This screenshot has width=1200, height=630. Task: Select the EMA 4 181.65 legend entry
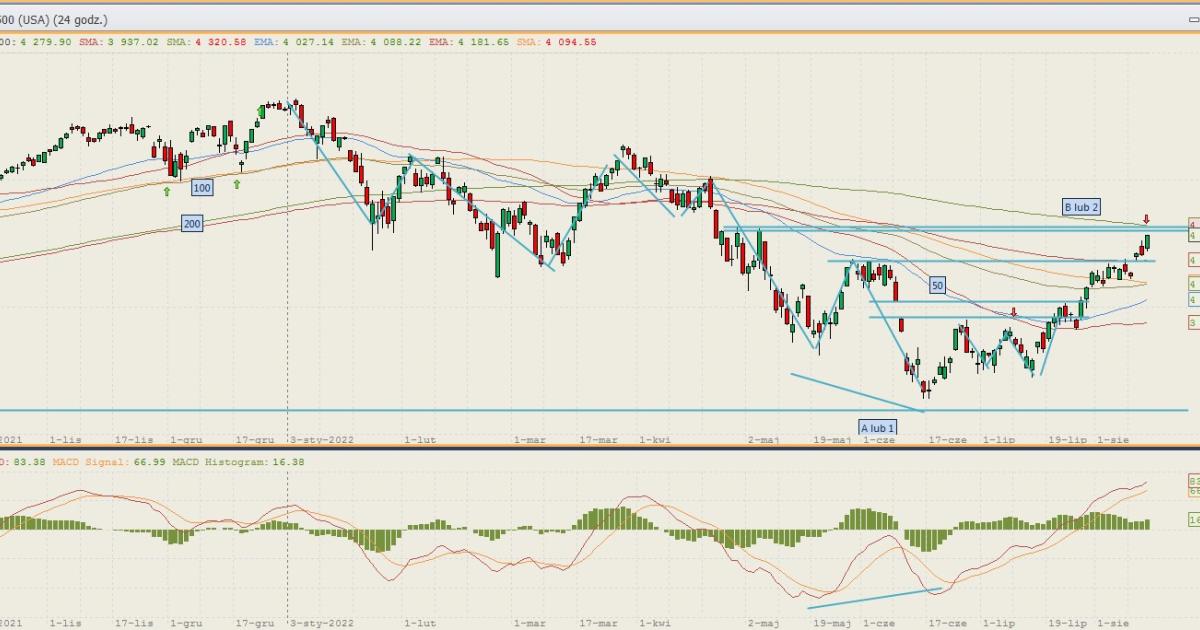tap(468, 42)
